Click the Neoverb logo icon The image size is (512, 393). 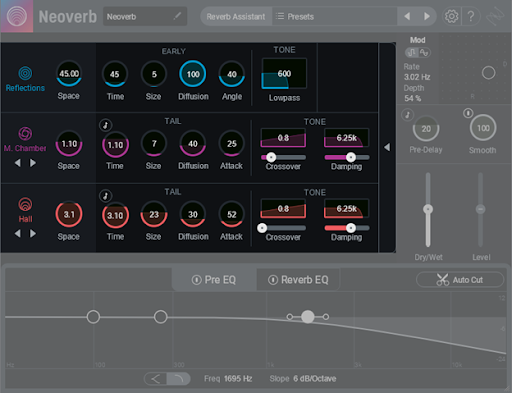coord(17,16)
